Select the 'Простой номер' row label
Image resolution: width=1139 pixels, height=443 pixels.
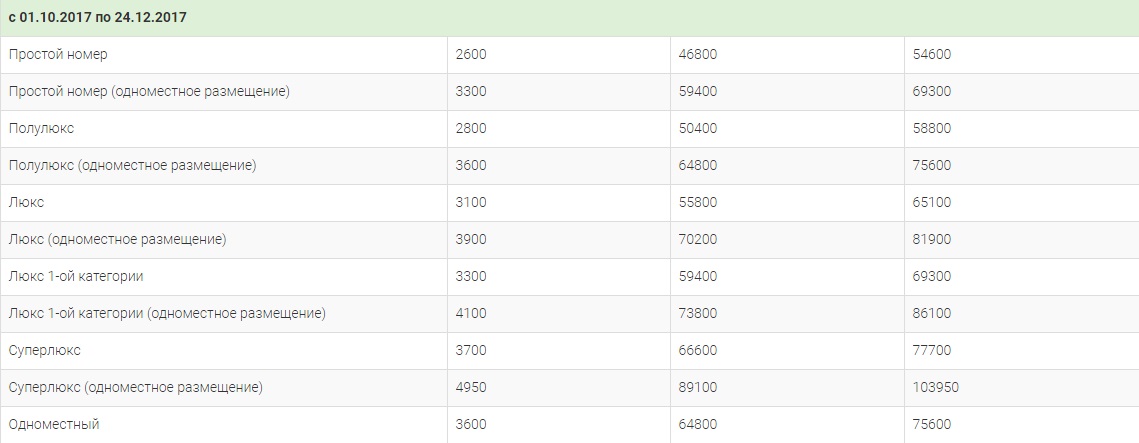click(x=58, y=54)
